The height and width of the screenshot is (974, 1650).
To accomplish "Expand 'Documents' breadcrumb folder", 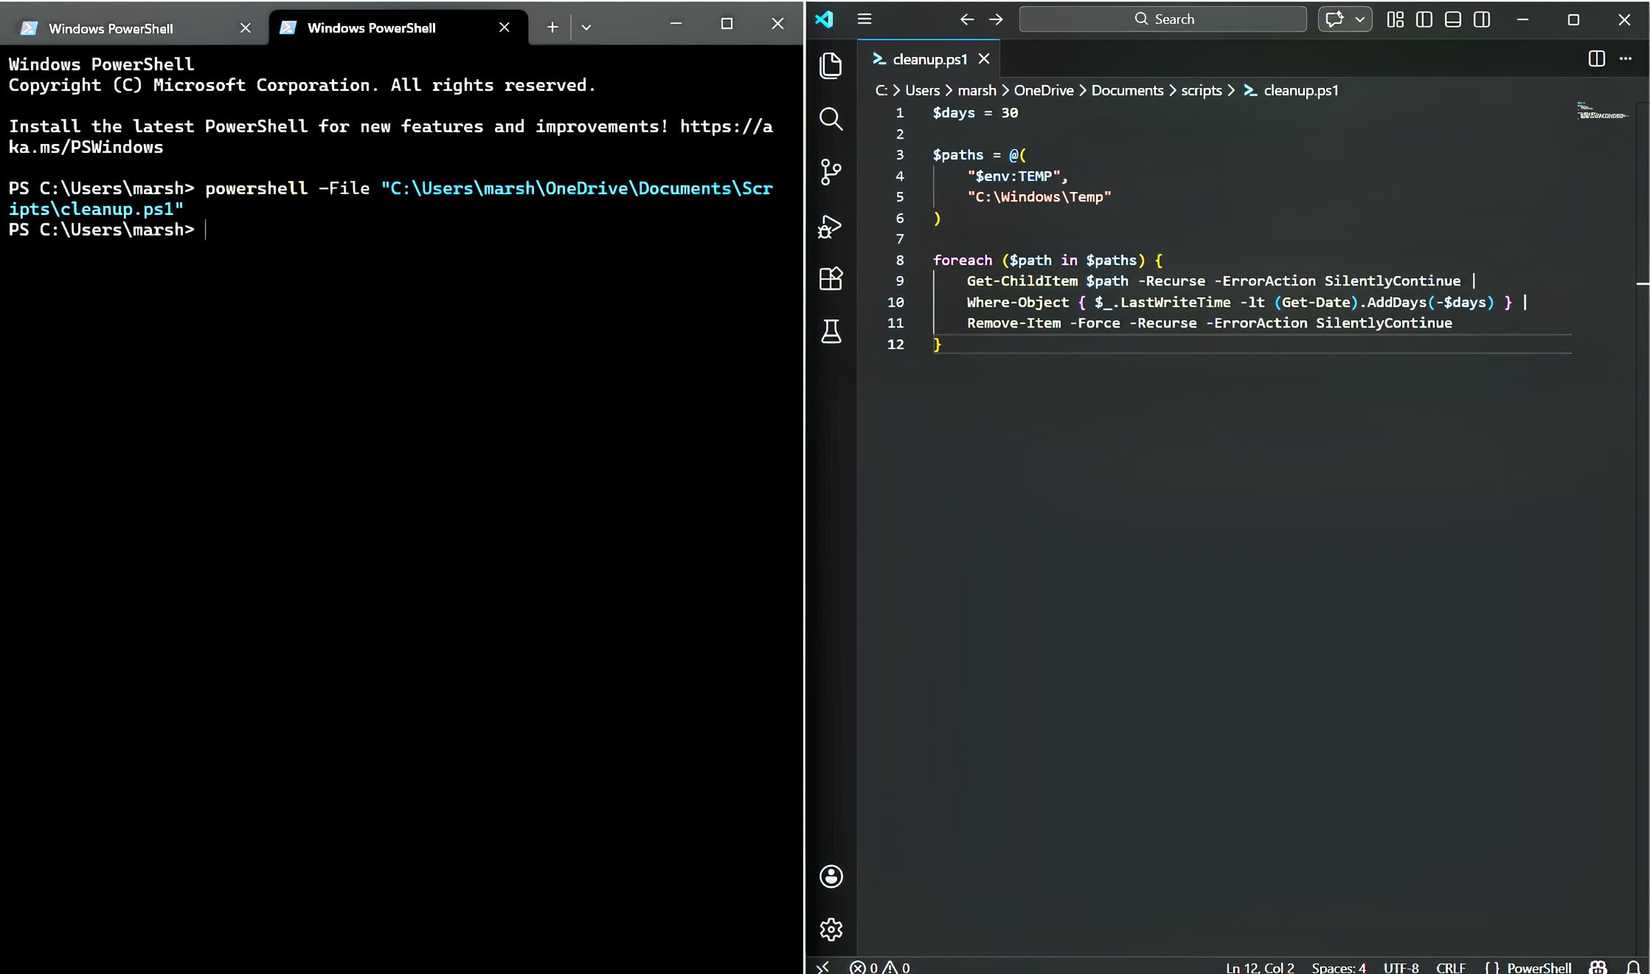I will click(1127, 90).
